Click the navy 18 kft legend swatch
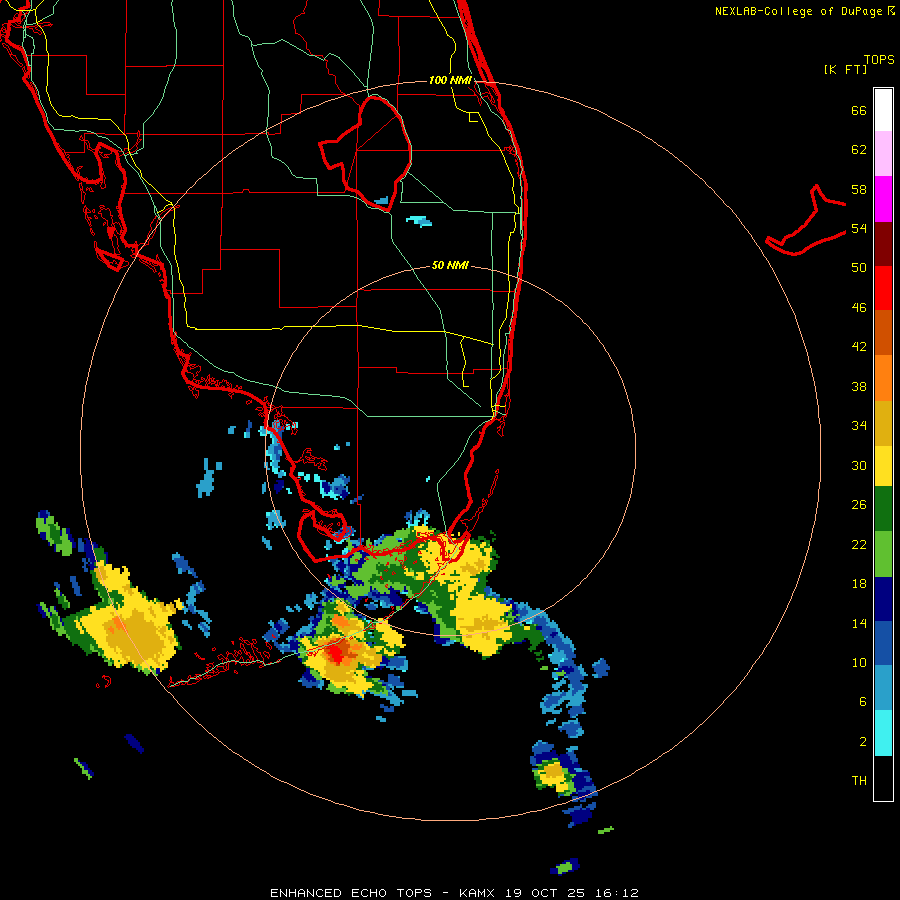900x900 pixels. pyautogui.click(x=883, y=599)
